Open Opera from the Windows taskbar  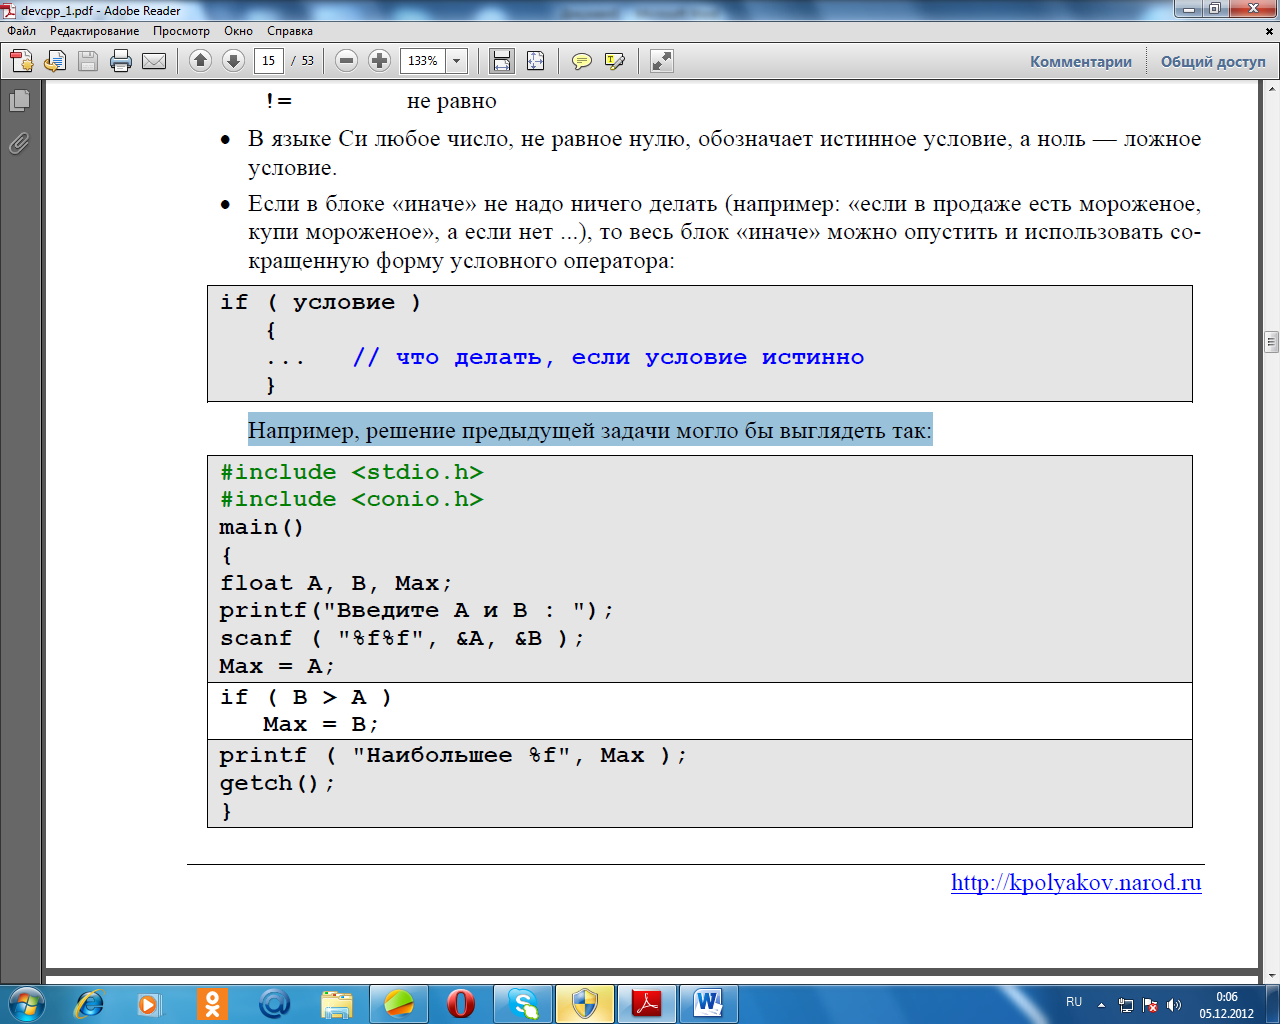point(460,1003)
